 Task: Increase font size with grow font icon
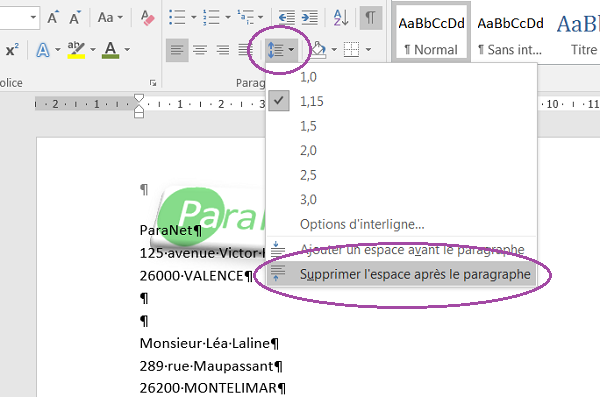tap(53, 18)
